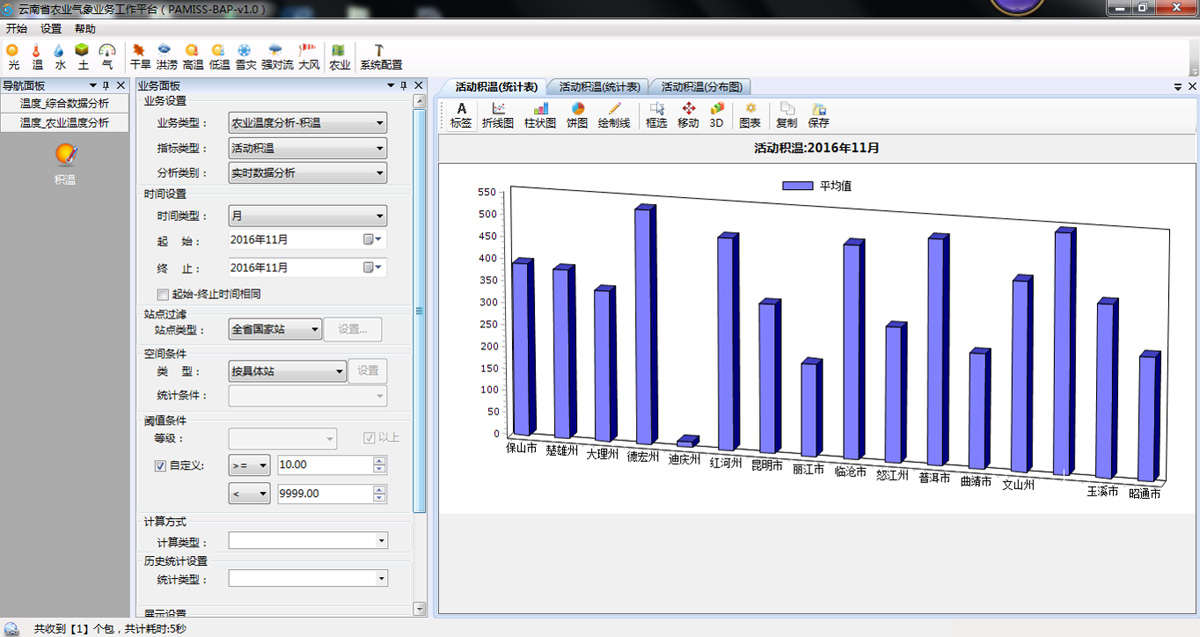Open the 雪灾 snow disaster module
Screen dimensions: 1200x637
245,56
